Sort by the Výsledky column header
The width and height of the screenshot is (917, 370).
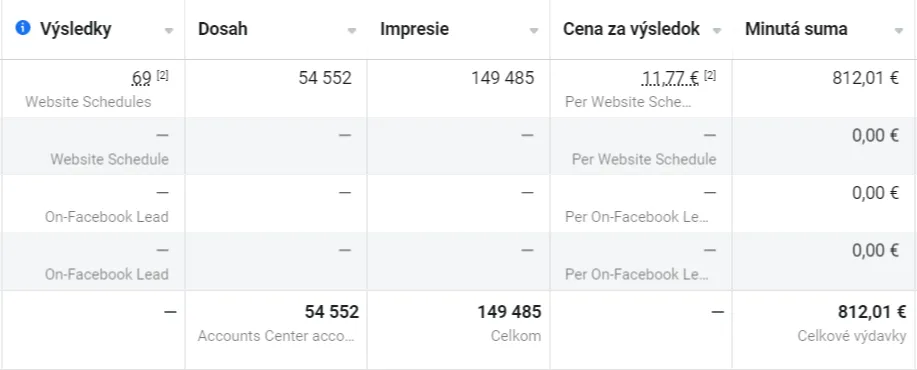point(75,29)
